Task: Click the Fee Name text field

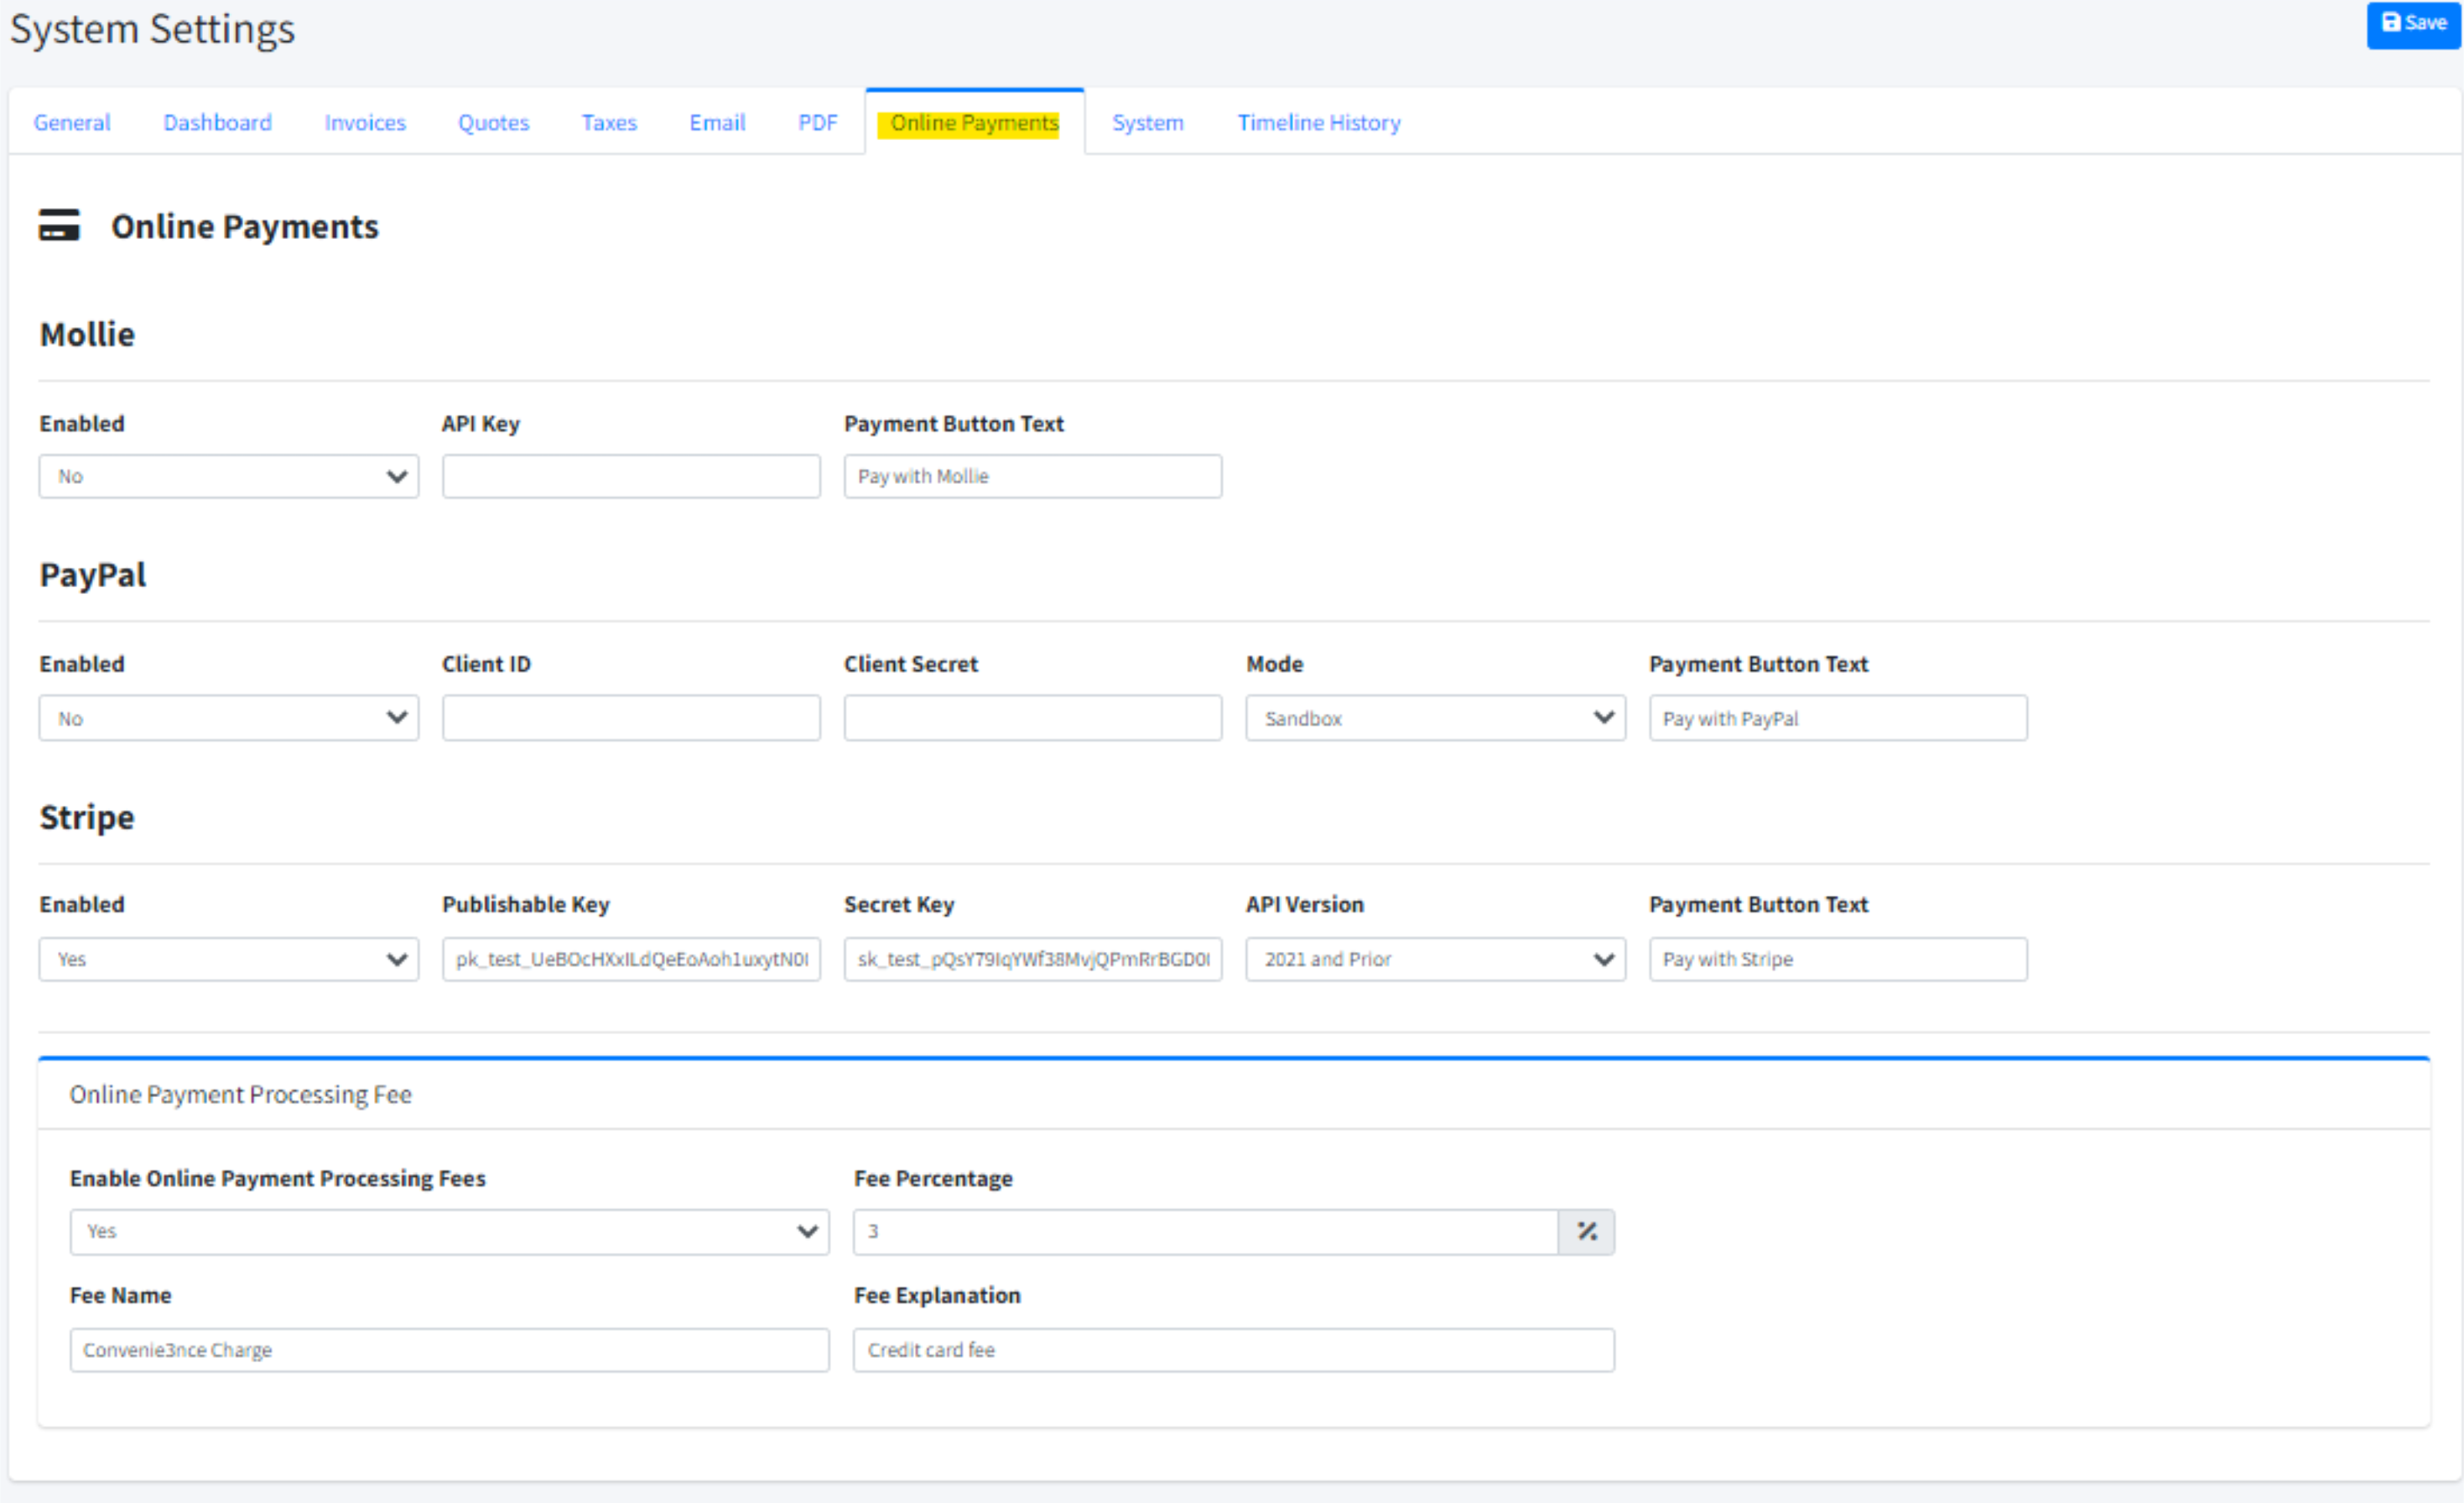Action: [449, 1350]
